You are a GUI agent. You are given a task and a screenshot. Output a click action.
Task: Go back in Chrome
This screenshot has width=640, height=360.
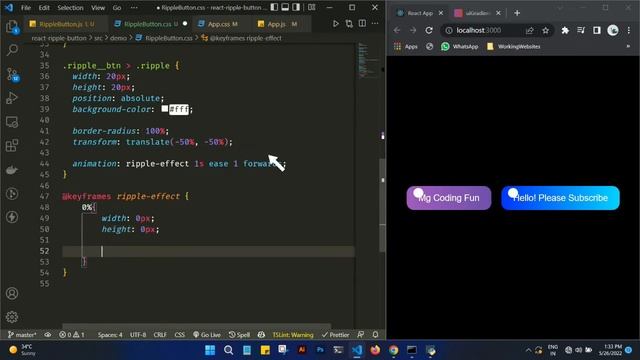click(x=397, y=30)
